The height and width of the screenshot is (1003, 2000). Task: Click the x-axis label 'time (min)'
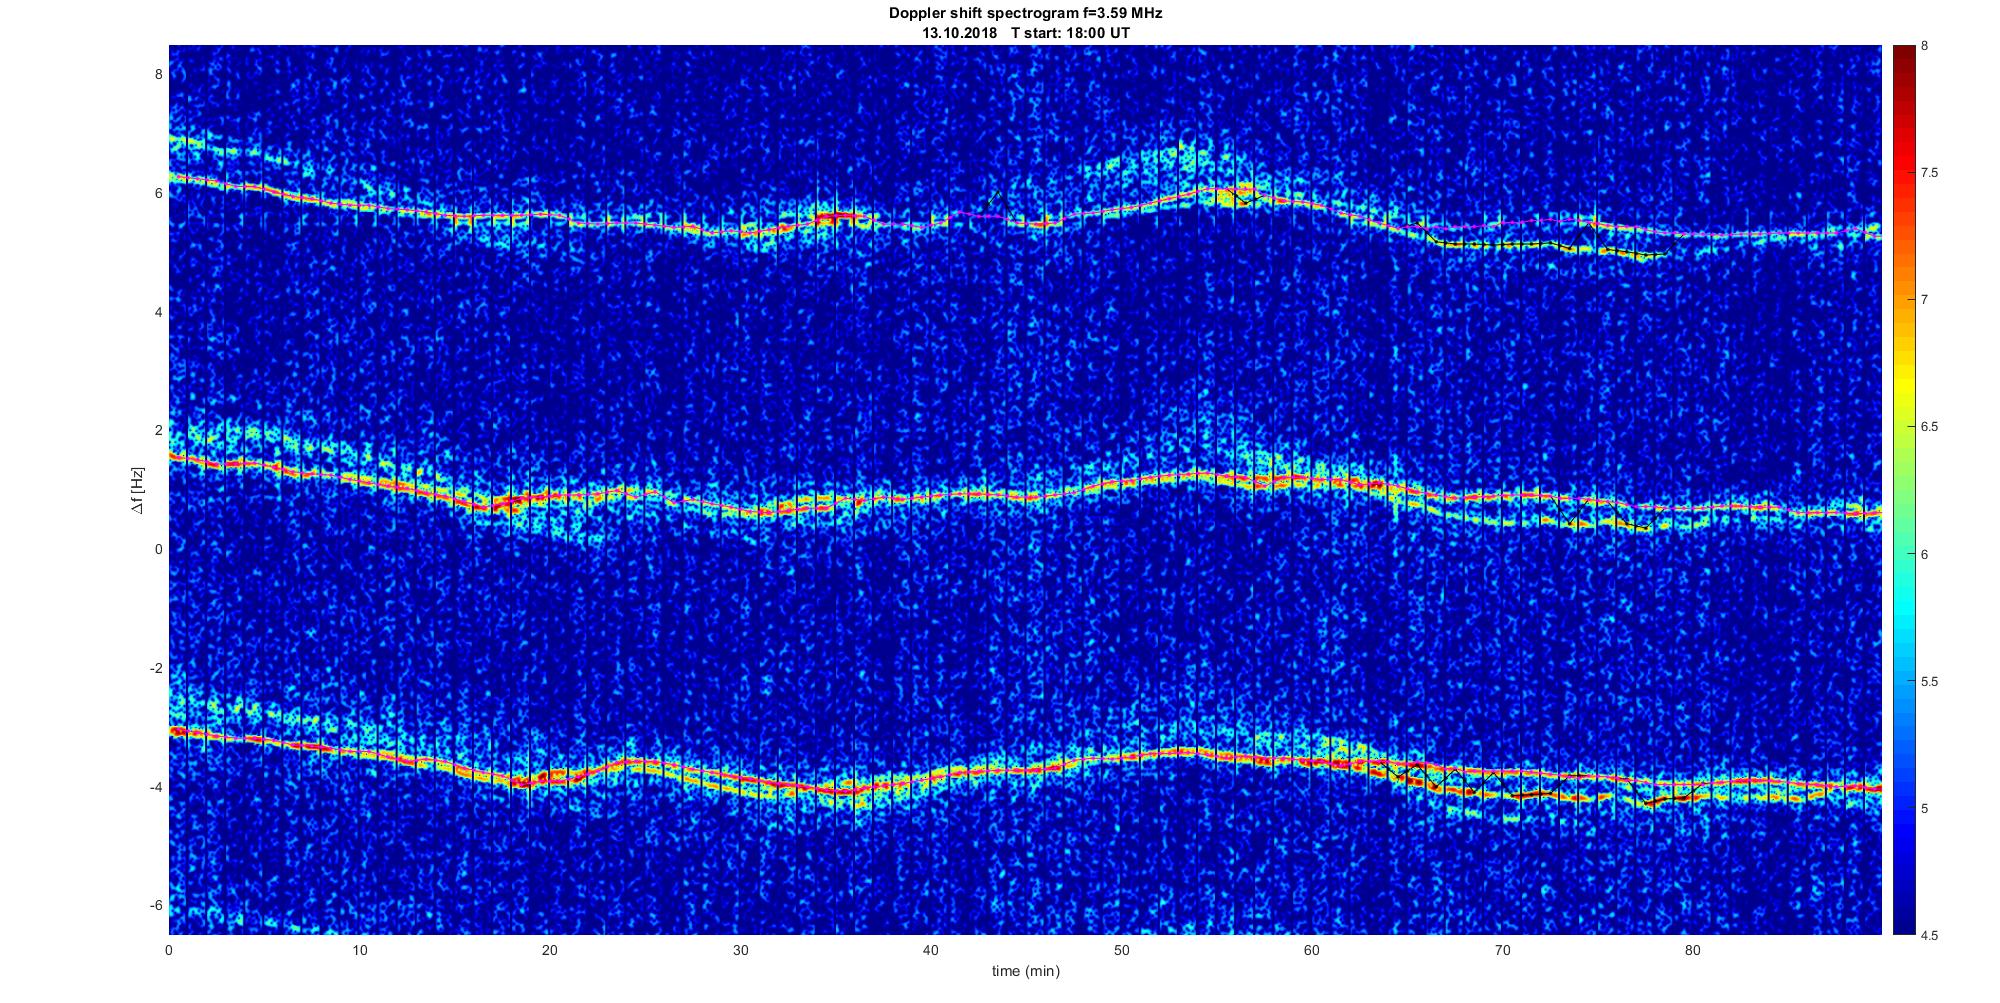(1025, 971)
